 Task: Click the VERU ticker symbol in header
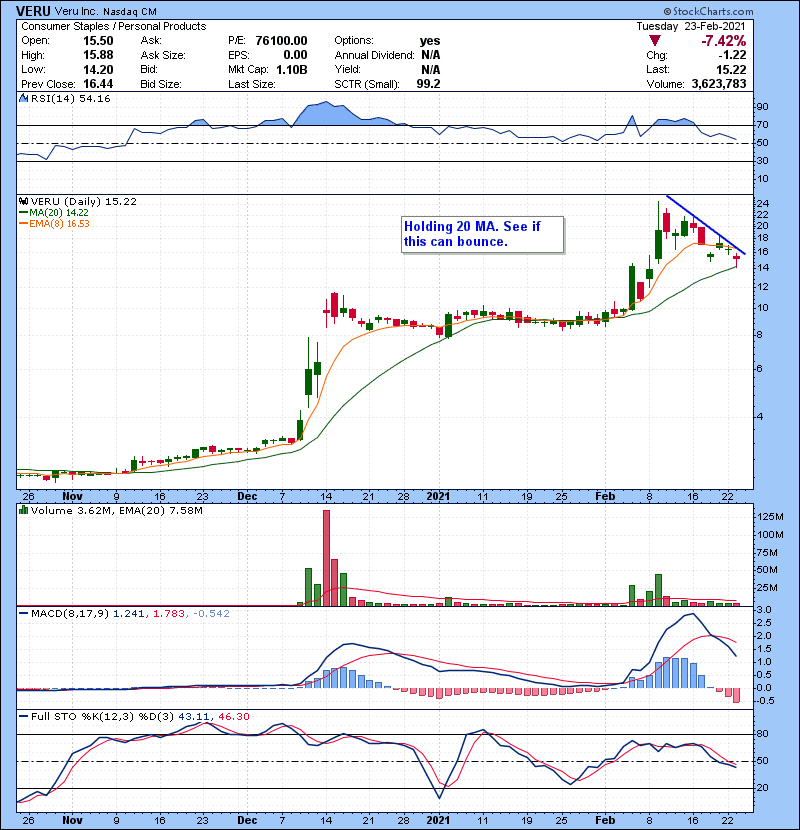(33, 11)
